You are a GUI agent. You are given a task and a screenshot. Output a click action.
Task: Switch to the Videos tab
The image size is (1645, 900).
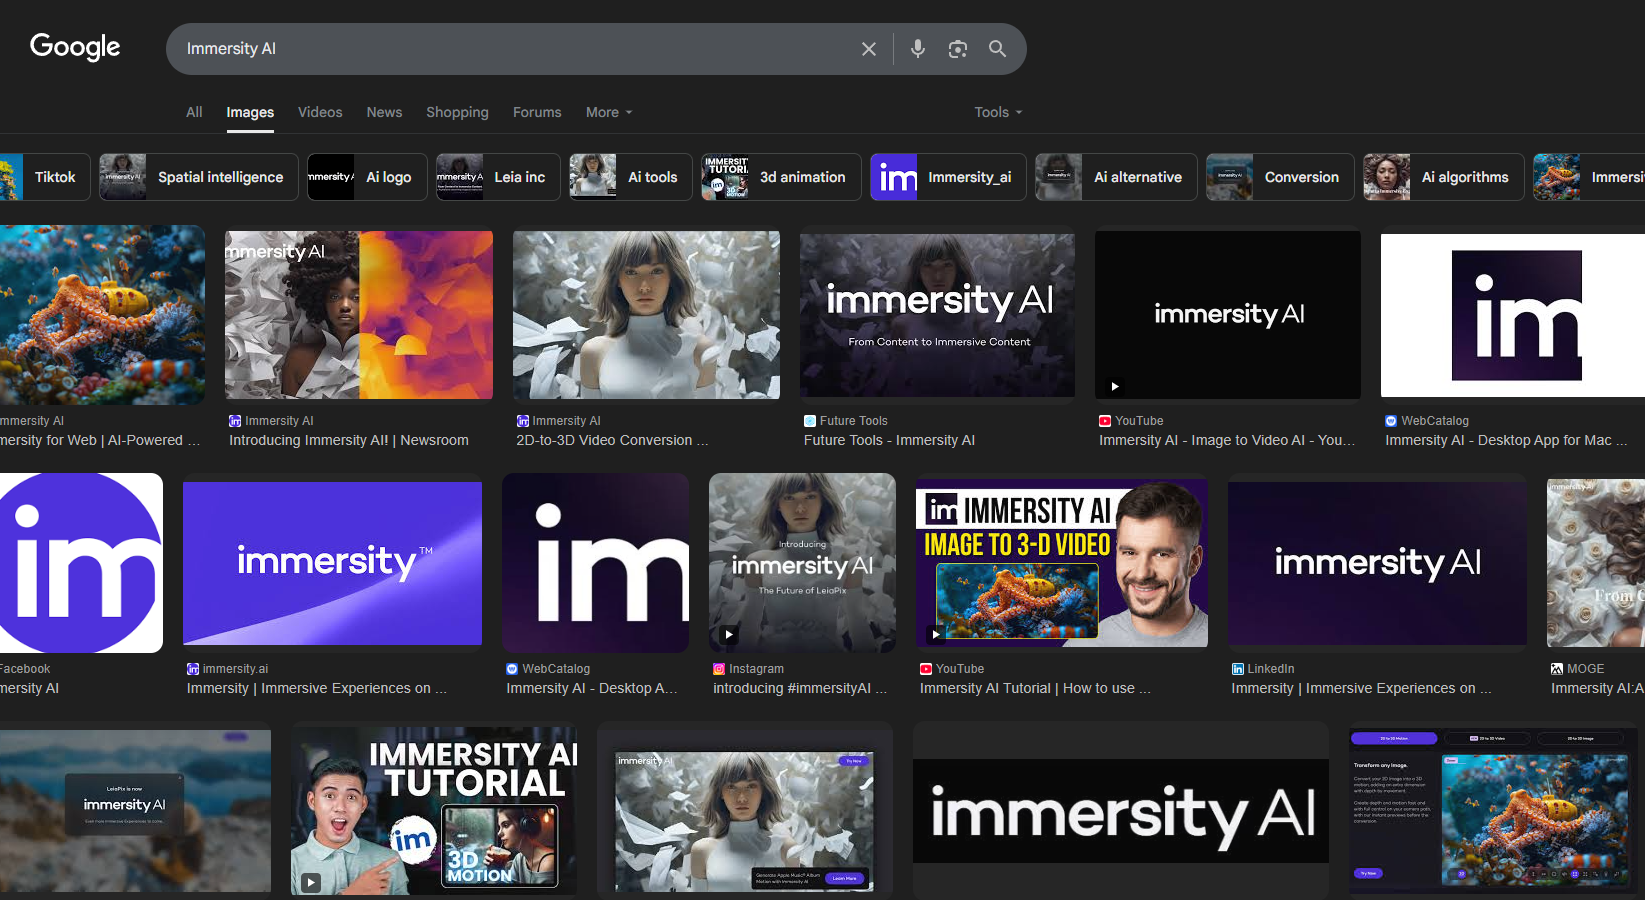click(x=320, y=112)
